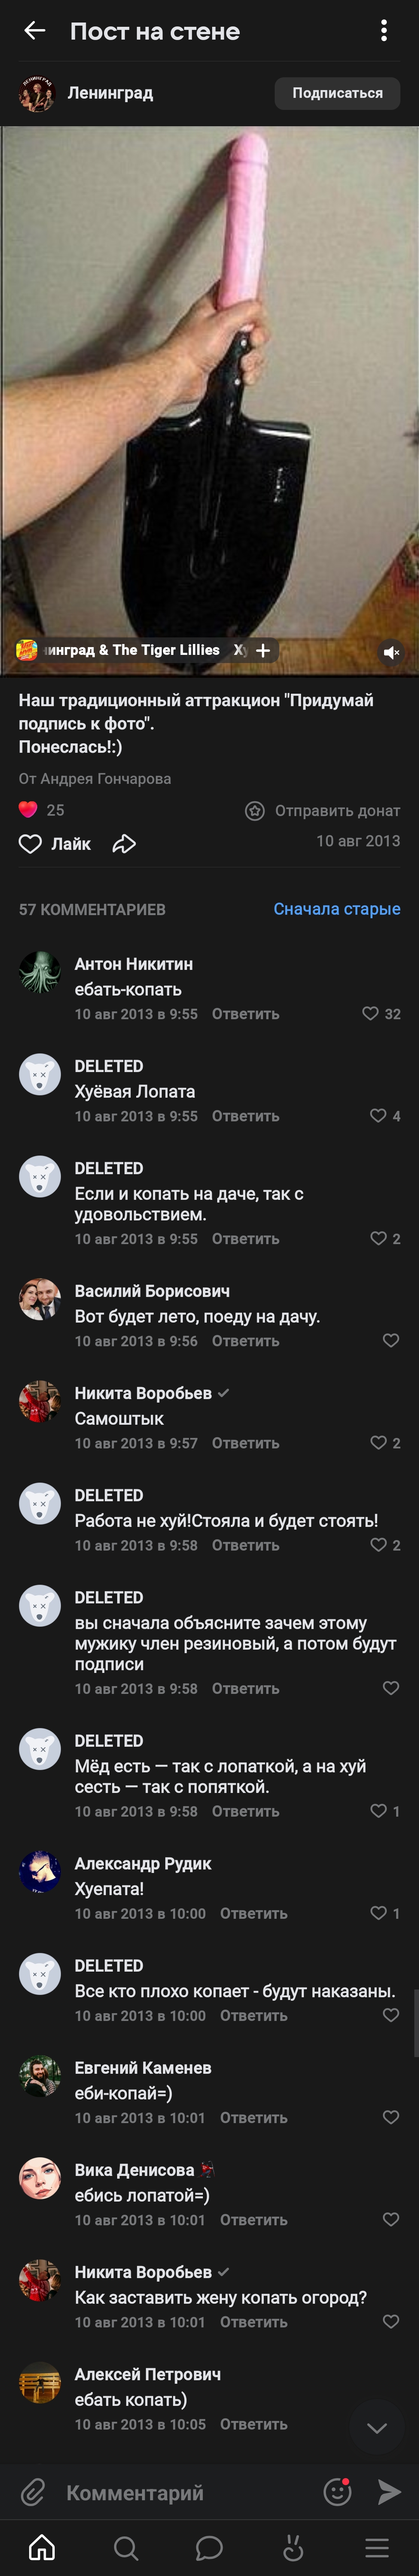Screen dimensions: 419x2576
Task: Share the post via arrow icon
Action: tap(124, 844)
